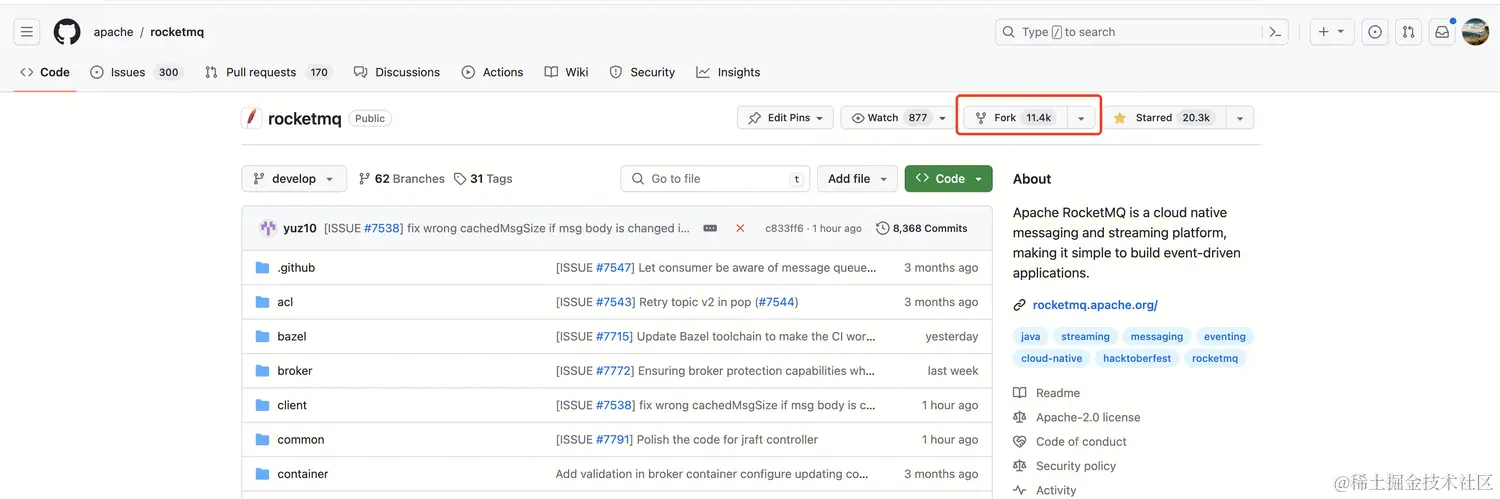1500x499 pixels.
Task: Open the Watch 877 dropdown
Action: click(x=897, y=118)
